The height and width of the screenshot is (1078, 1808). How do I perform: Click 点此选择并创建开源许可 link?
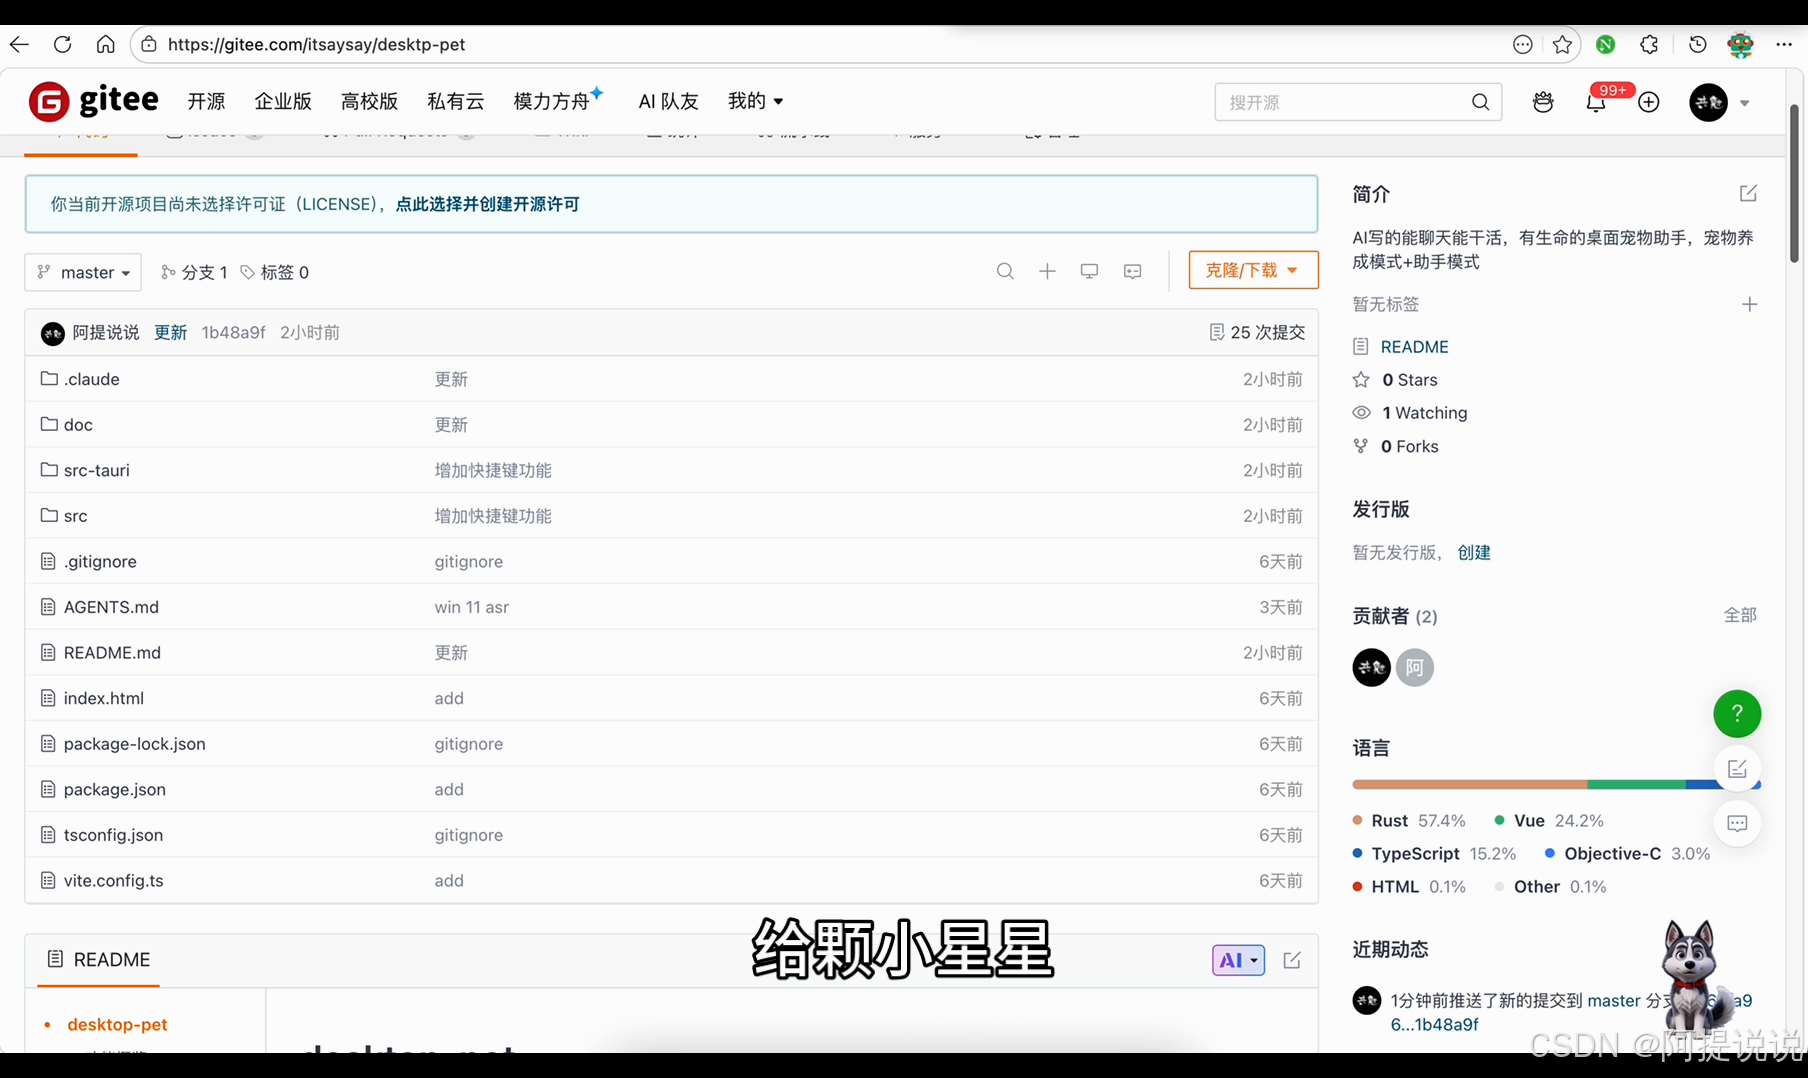click(488, 204)
